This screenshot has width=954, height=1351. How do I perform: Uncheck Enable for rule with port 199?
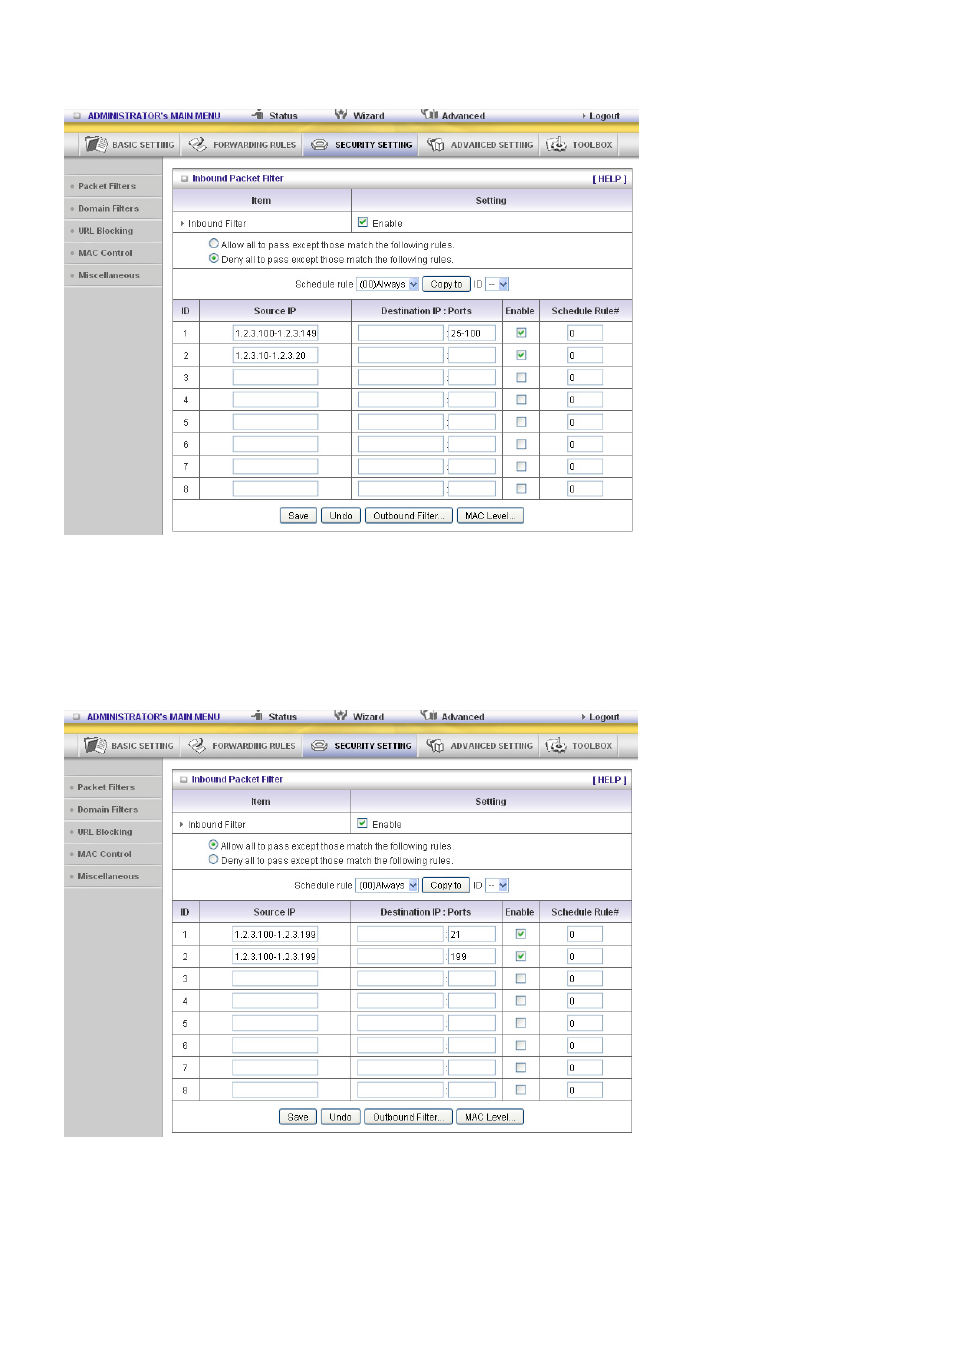coord(521,955)
